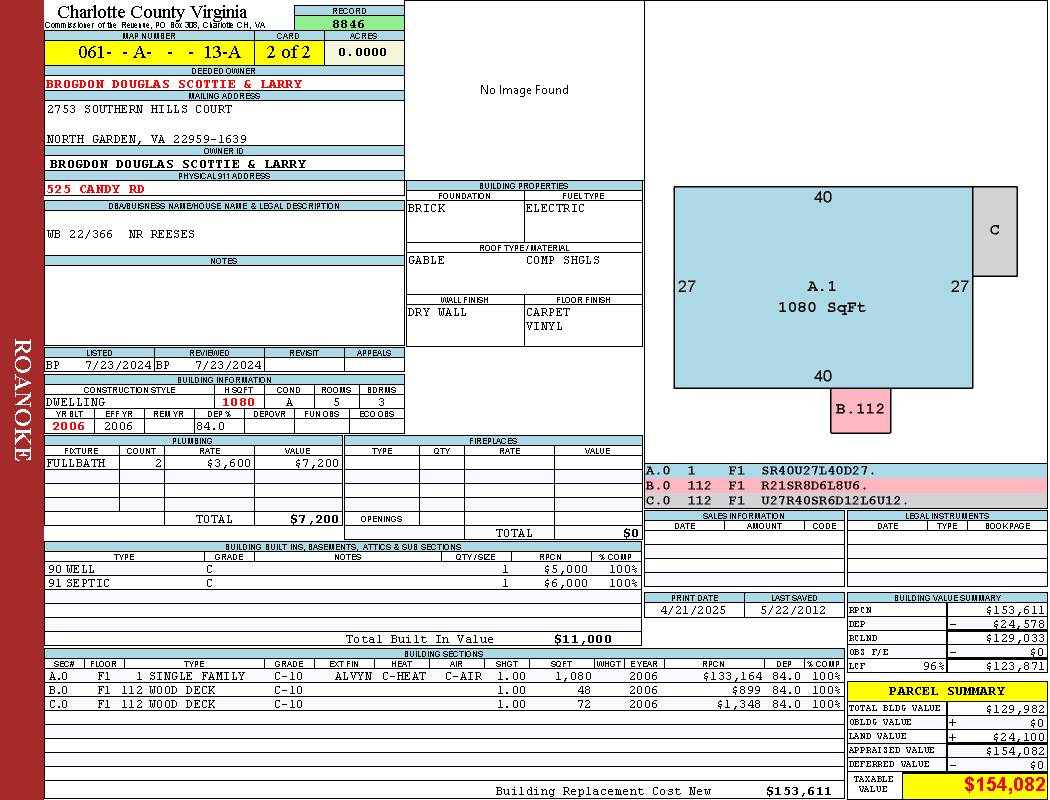The image size is (1050, 800).
Task: Click the gray C section box in sketch
Action: (994, 230)
